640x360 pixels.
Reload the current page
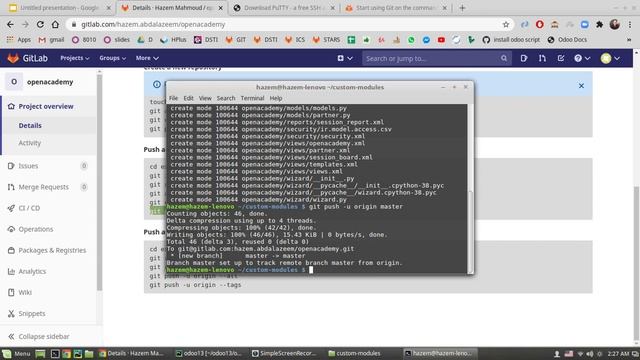[x=40, y=24]
